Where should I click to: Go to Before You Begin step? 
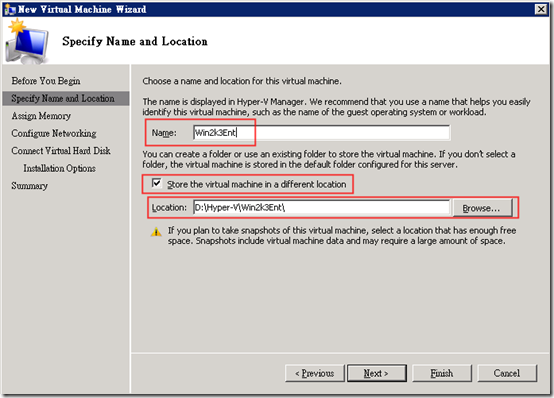pos(46,81)
